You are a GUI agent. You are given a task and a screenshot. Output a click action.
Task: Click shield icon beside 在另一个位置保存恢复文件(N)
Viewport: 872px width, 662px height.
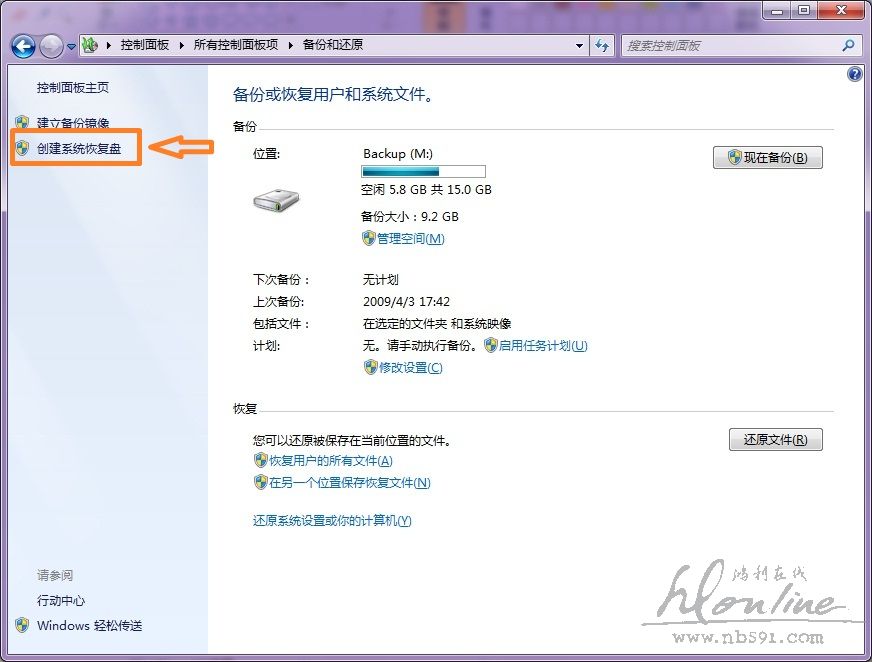[260, 482]
